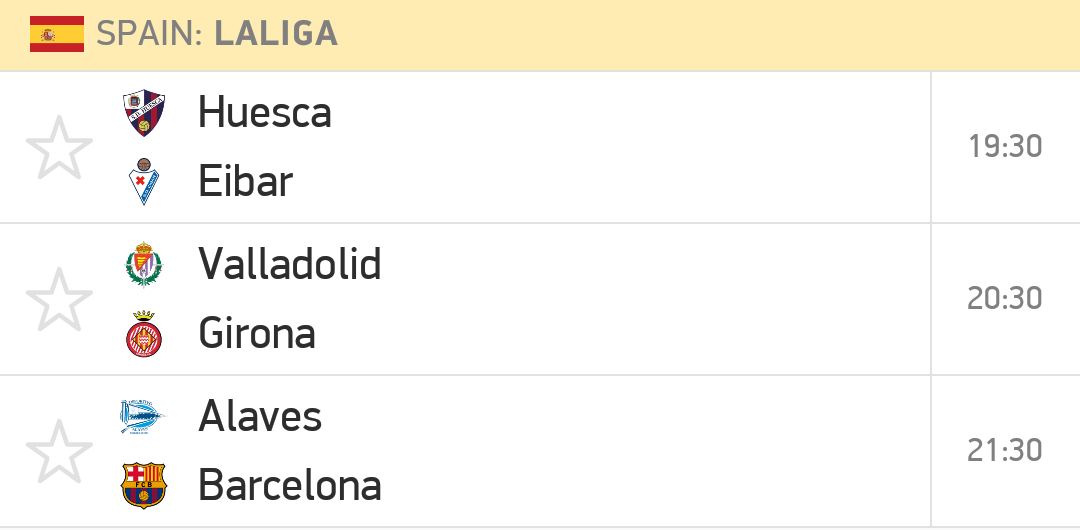Star the Valladolid vs Girona match
This screenshot has width=1080, height=530.
59,299
